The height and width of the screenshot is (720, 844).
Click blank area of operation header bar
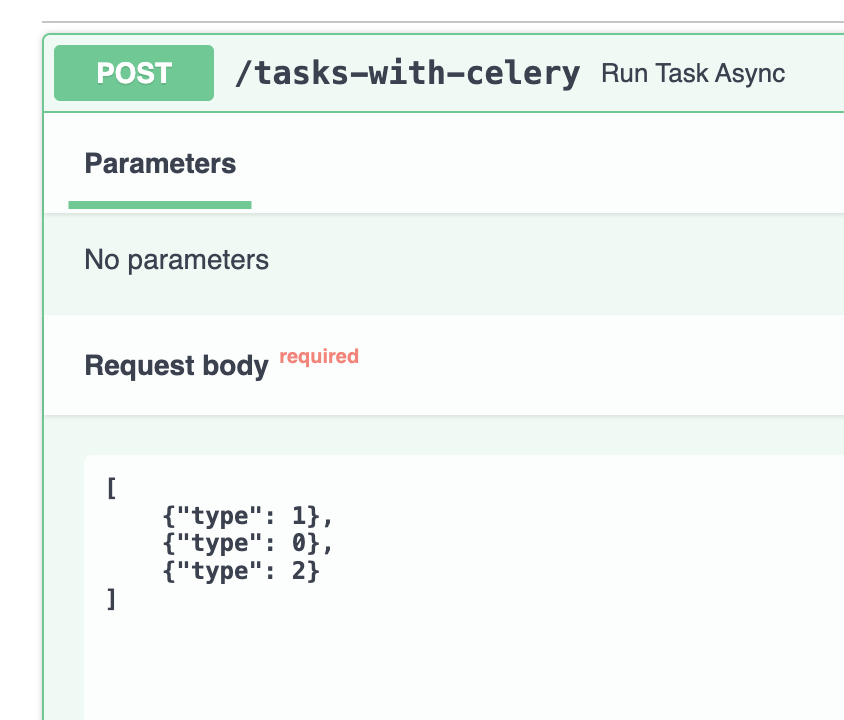(815, 73)
